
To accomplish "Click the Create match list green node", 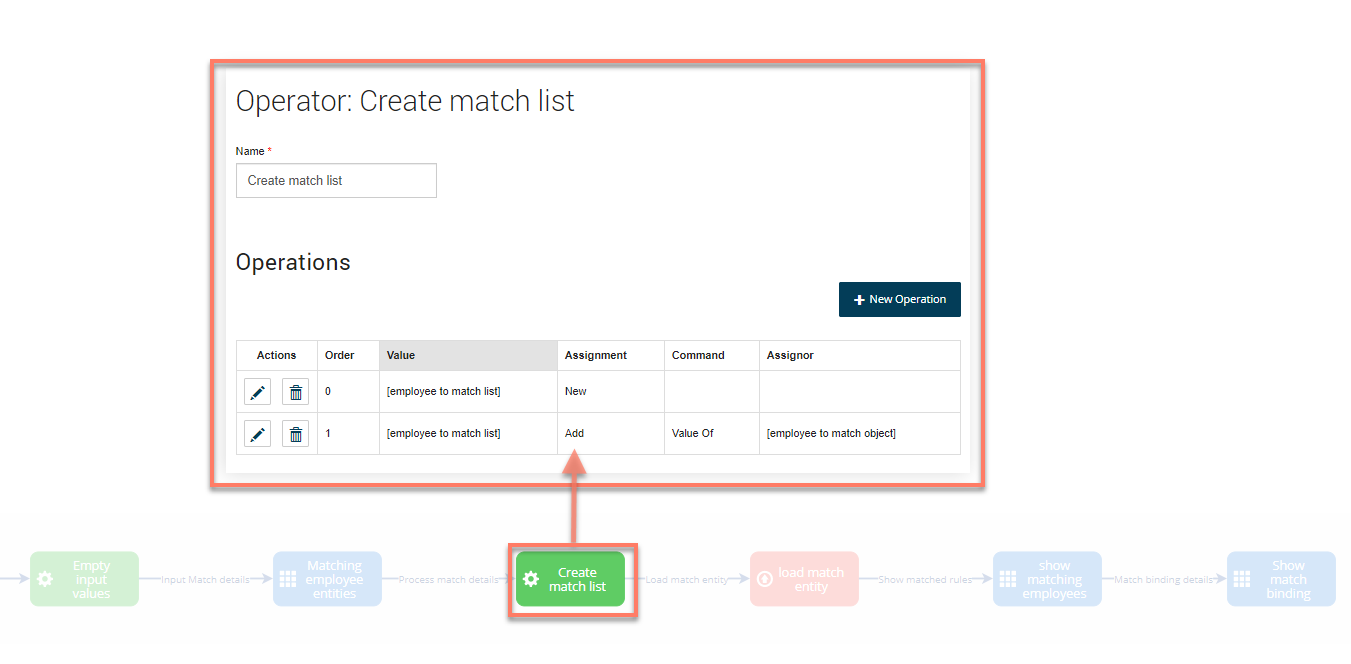I will (x=570, y=578).
